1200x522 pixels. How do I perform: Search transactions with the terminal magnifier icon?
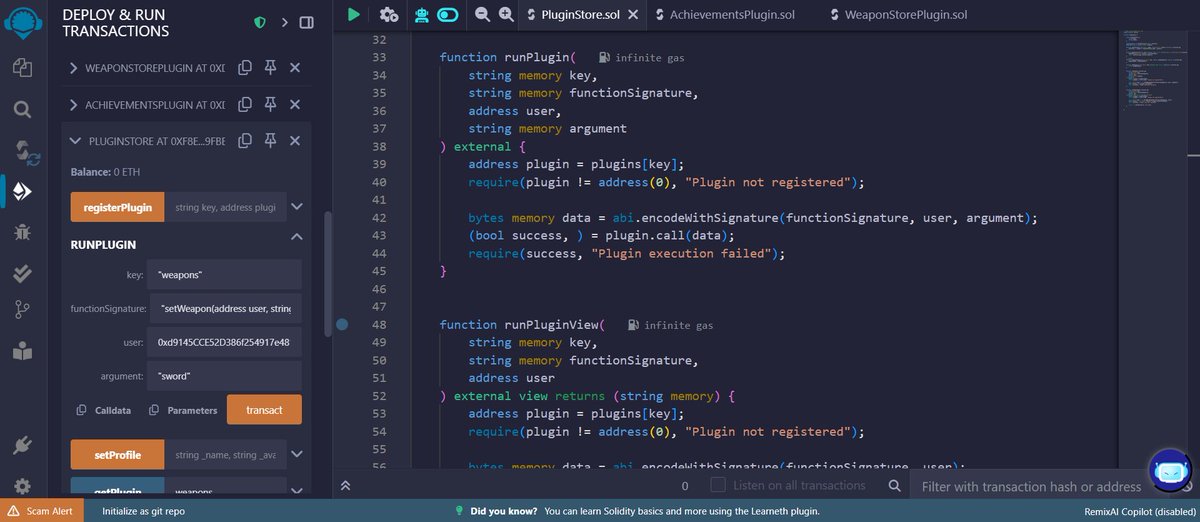pyautogui.click(x=895, y=486)
